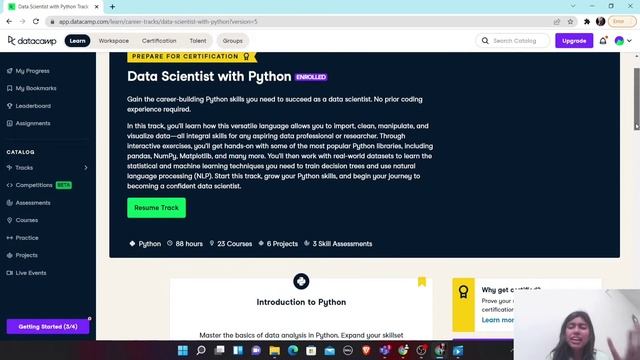The image size is (640, 360).
Task: Open My Bookmarks
Action: (31, 88)
